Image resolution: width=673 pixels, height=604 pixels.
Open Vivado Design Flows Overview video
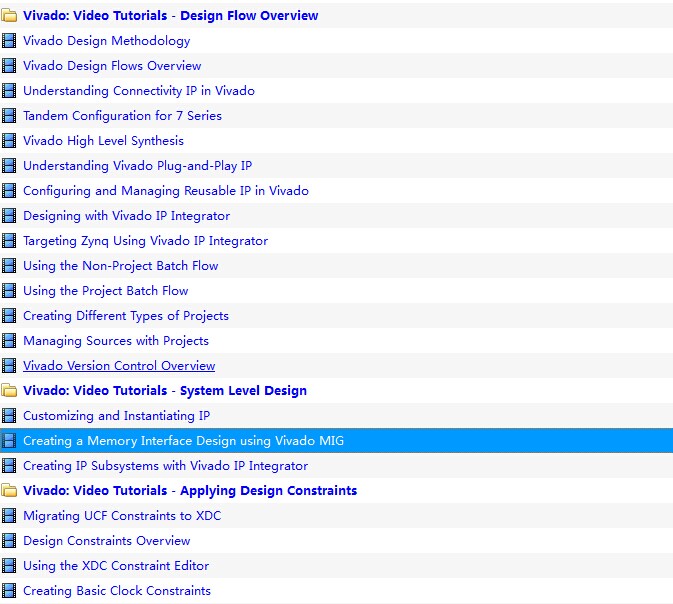(112, 66)
